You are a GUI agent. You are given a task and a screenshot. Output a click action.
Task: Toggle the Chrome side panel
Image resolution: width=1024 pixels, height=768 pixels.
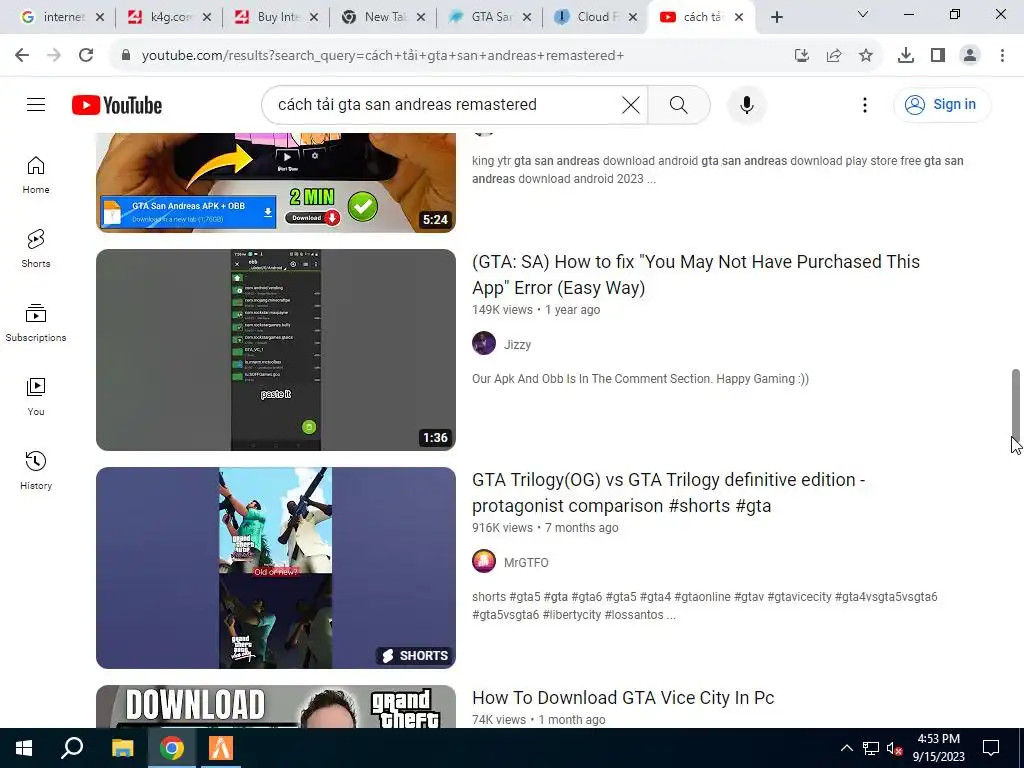point(938,56)
